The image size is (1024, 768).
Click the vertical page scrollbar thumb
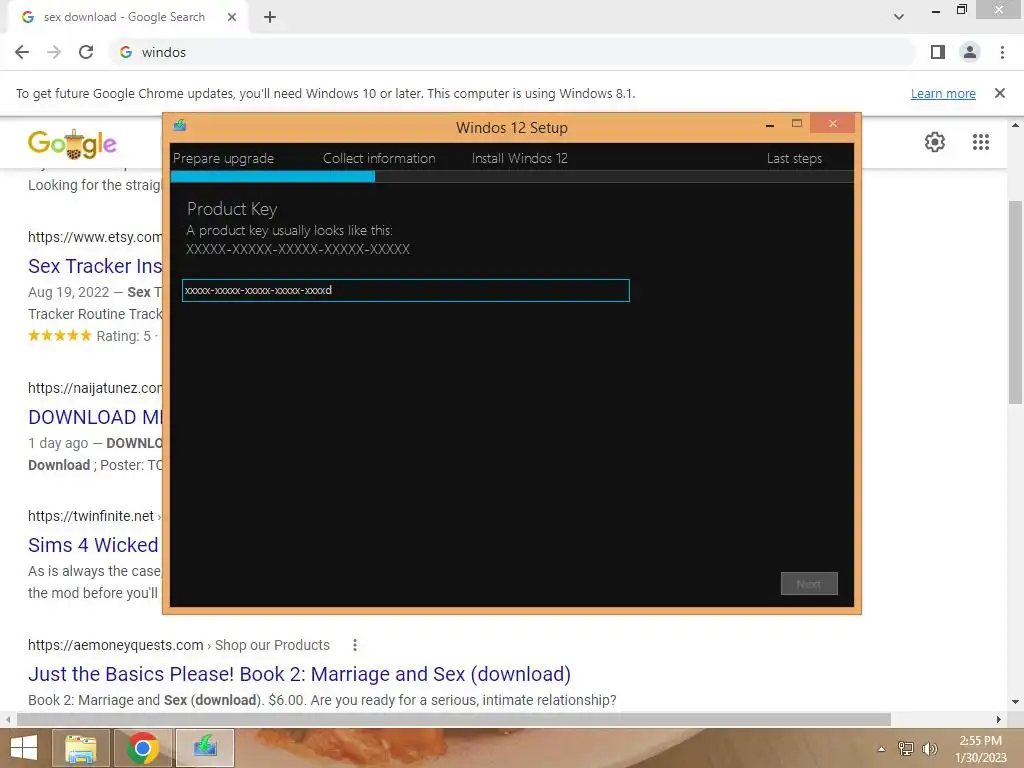pyautogui.click(x=1015, y=302)
